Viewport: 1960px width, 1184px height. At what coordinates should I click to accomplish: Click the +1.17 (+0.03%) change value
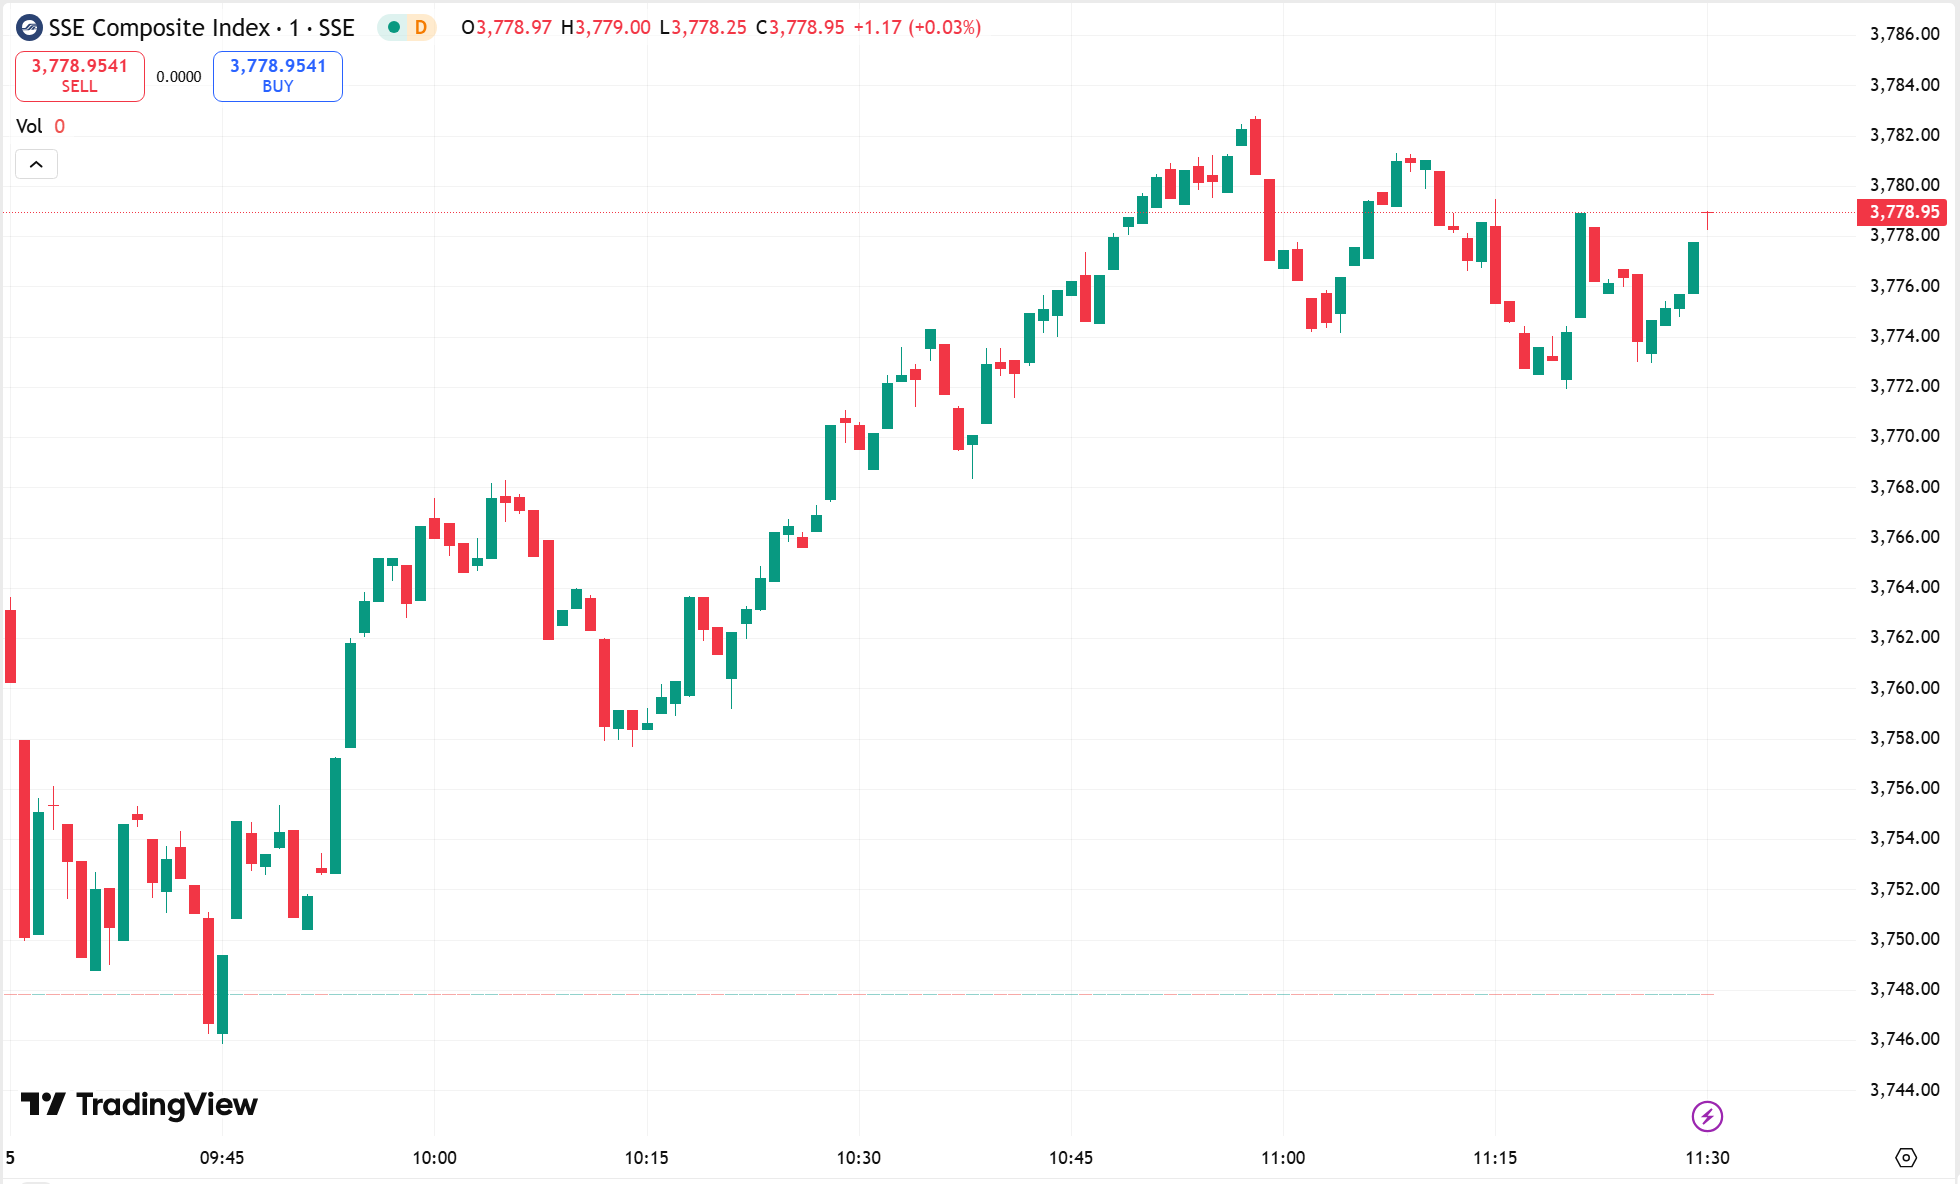point(917,28)
